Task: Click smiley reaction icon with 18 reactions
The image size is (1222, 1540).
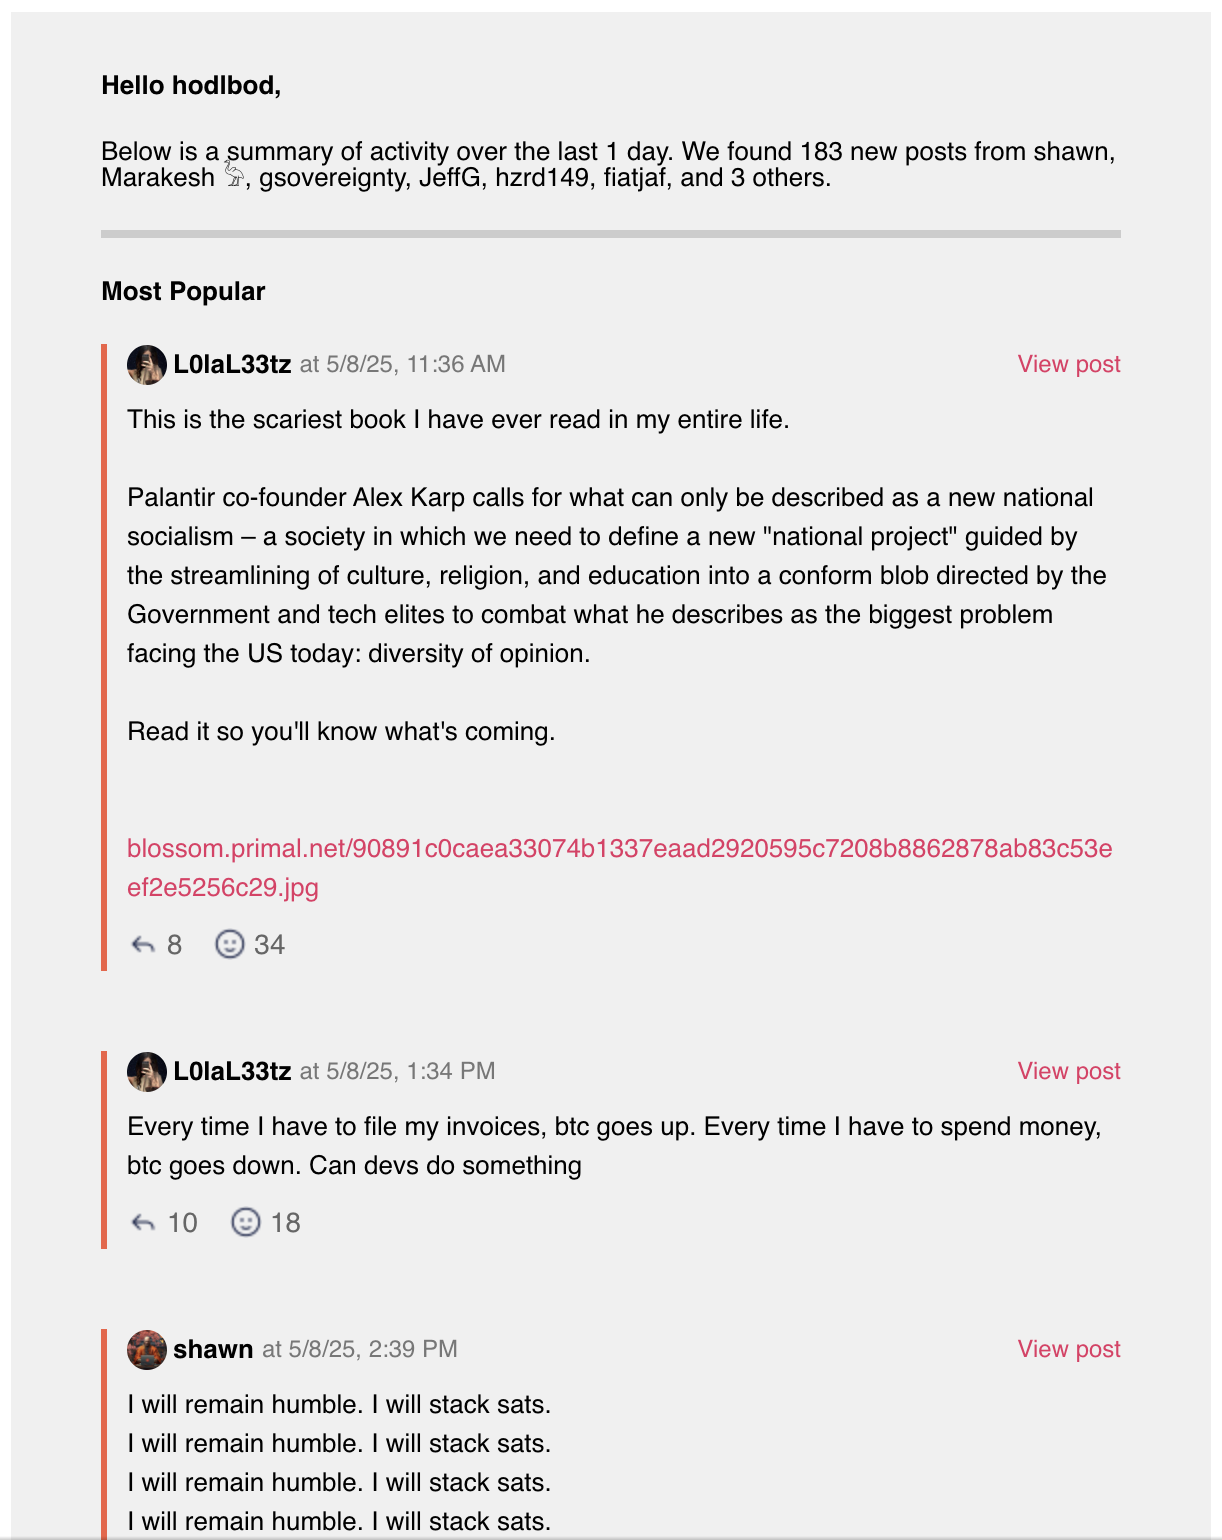Action: [246, 1223]
